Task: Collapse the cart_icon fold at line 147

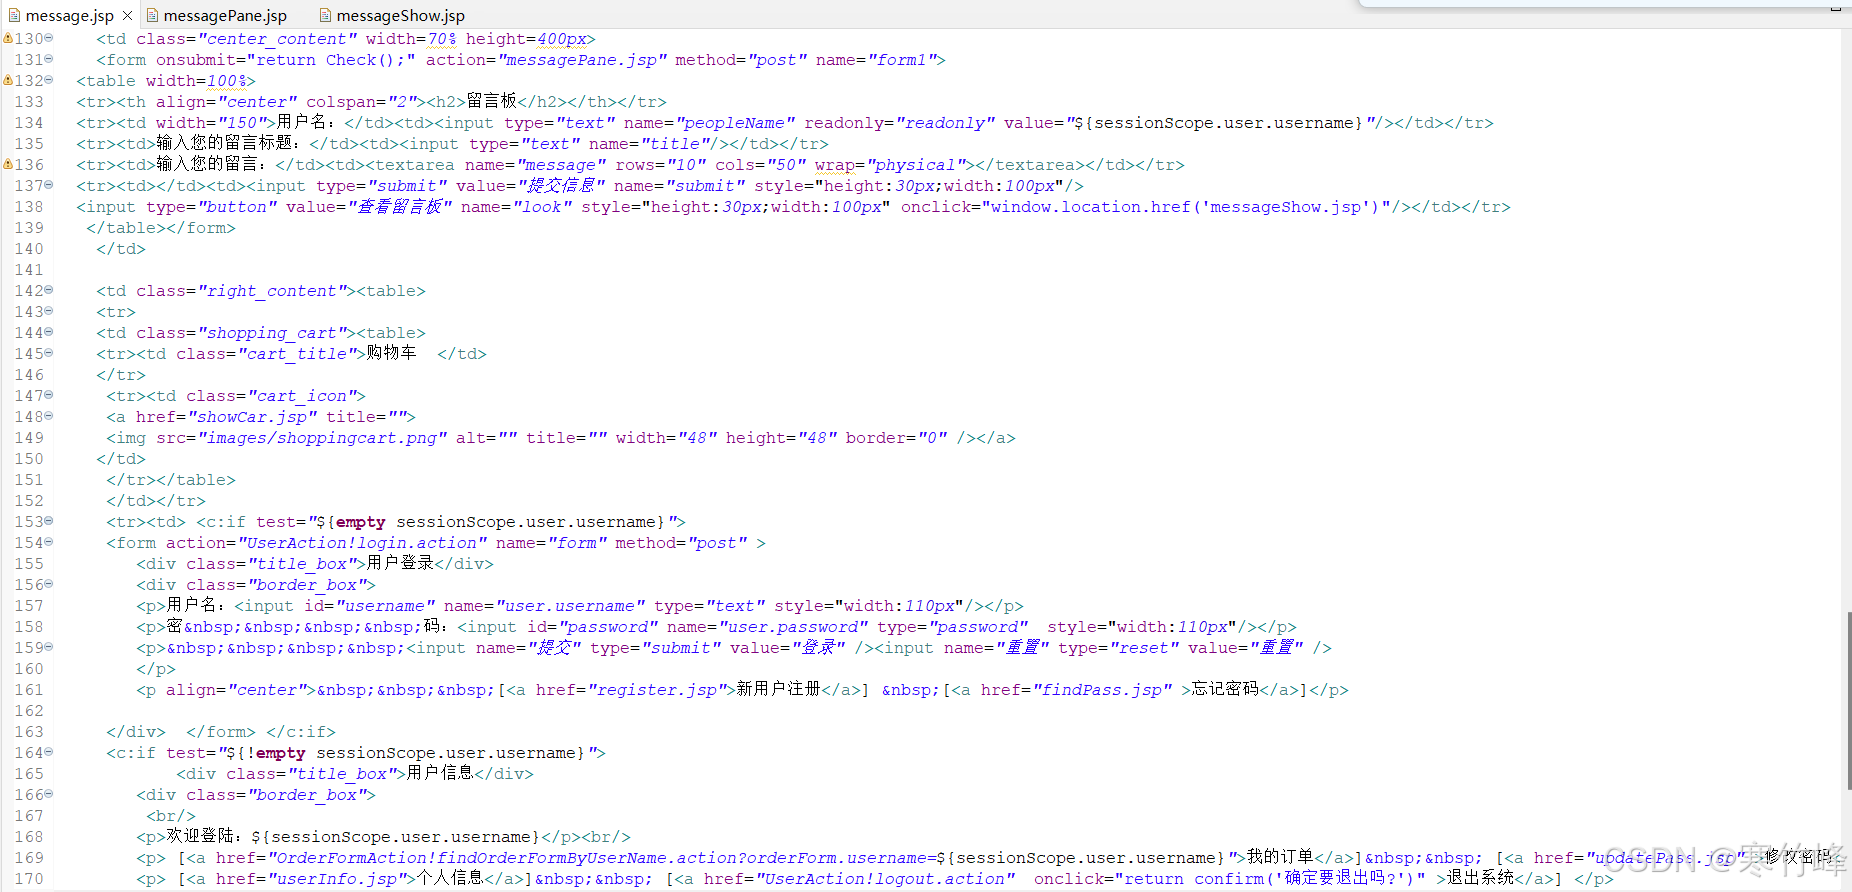Action: coord(48,395)
